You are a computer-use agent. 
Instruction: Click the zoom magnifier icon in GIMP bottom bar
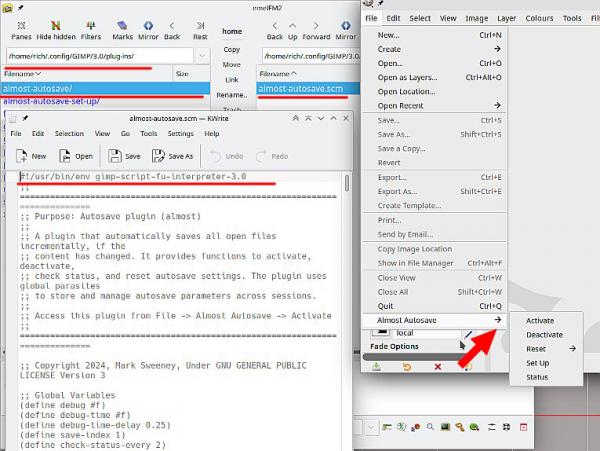(430, 427)
